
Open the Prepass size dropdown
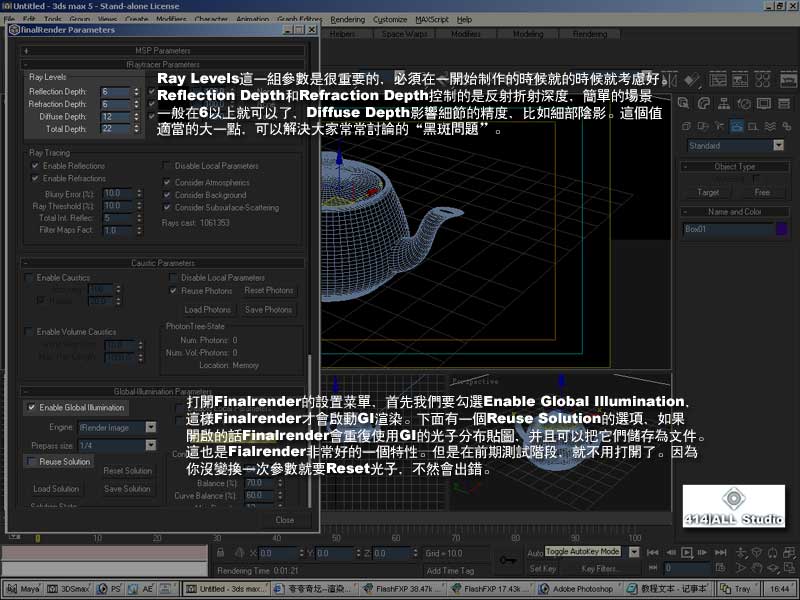151,445
